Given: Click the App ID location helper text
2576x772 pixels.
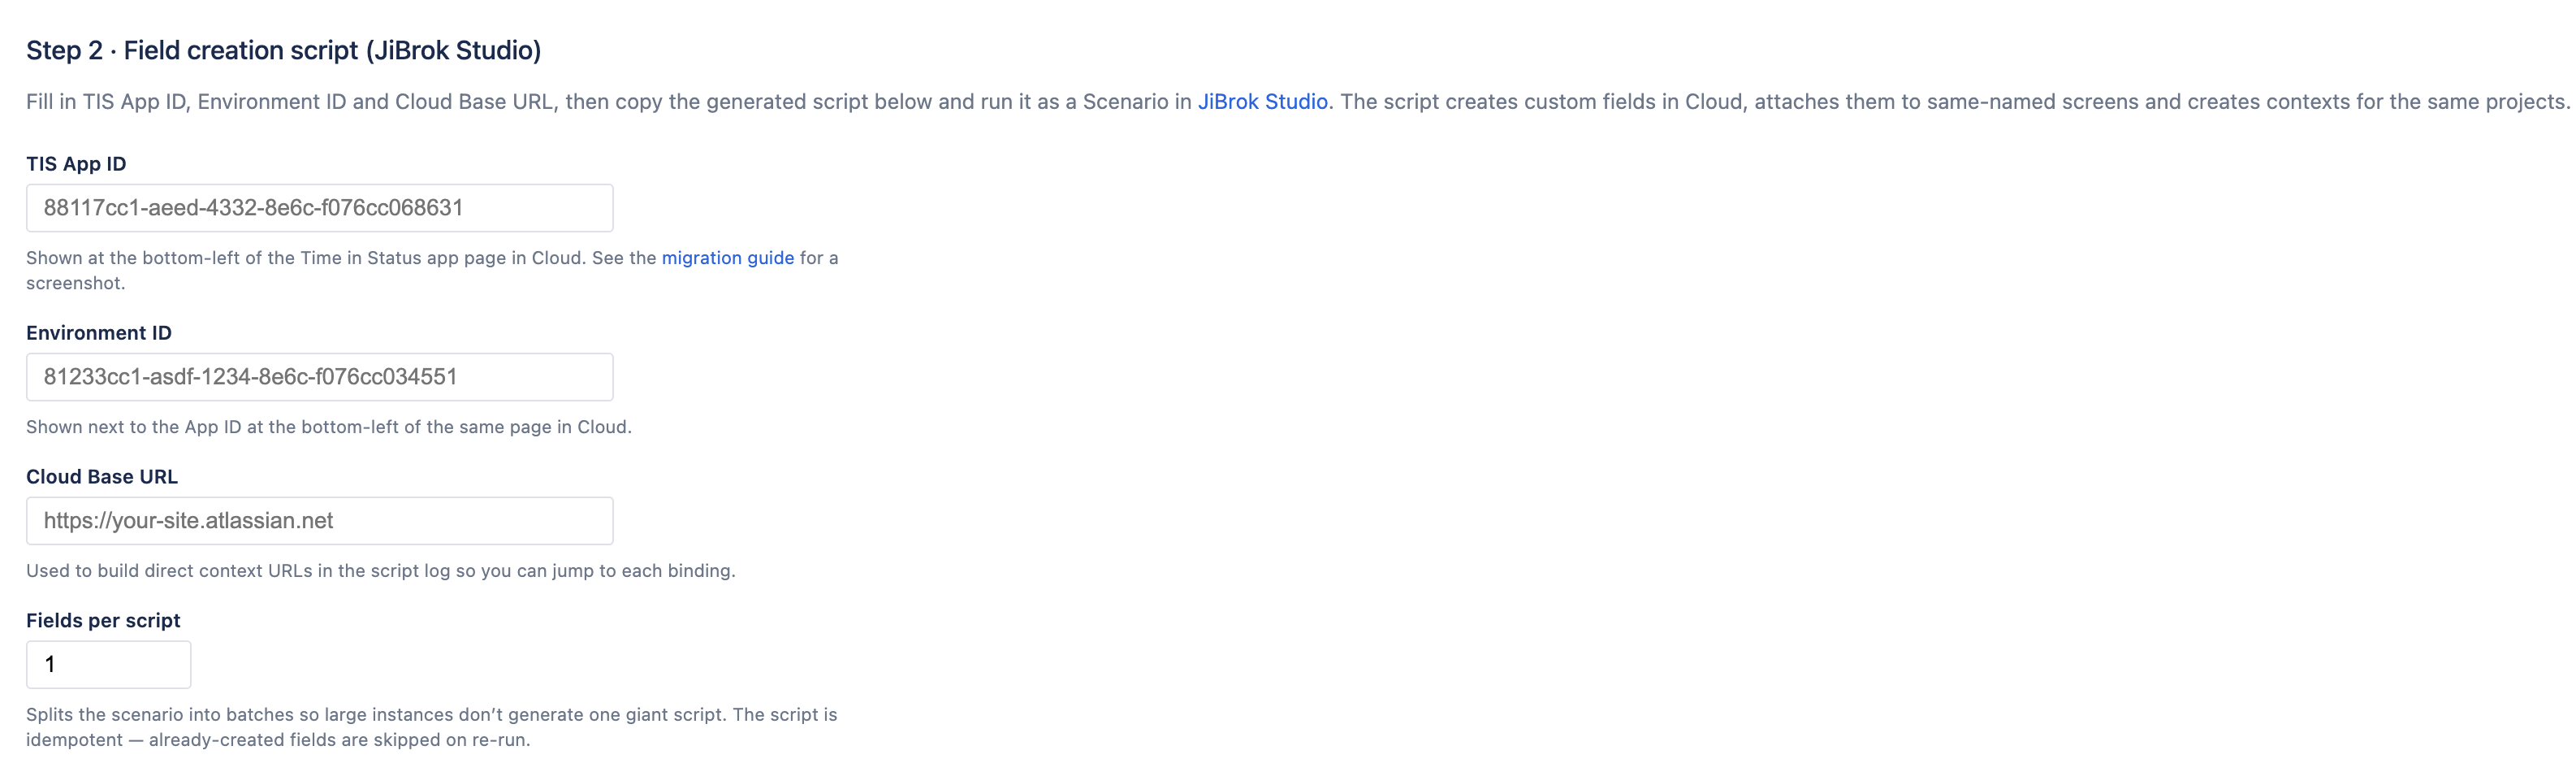Looking at the screenshot, I should pyautogui.click(x=328, y=426).
